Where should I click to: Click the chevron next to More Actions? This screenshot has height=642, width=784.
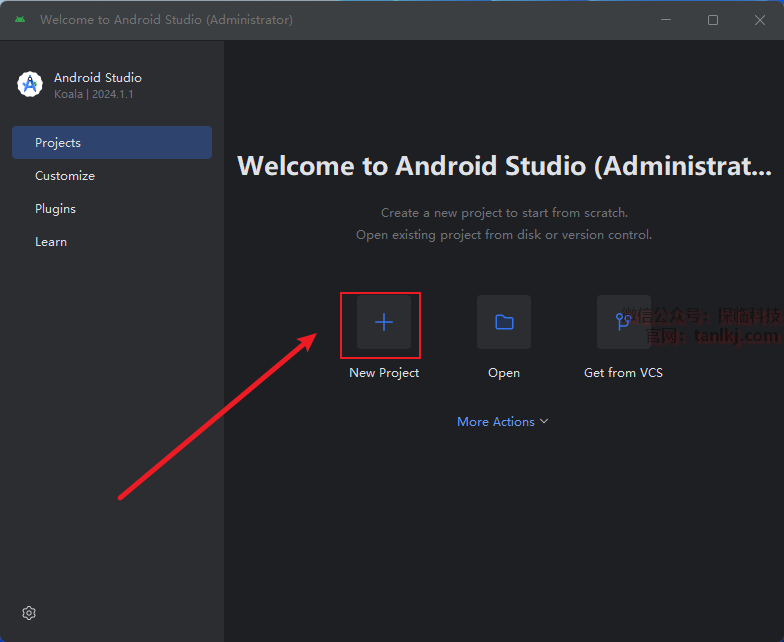pos(544,422)
